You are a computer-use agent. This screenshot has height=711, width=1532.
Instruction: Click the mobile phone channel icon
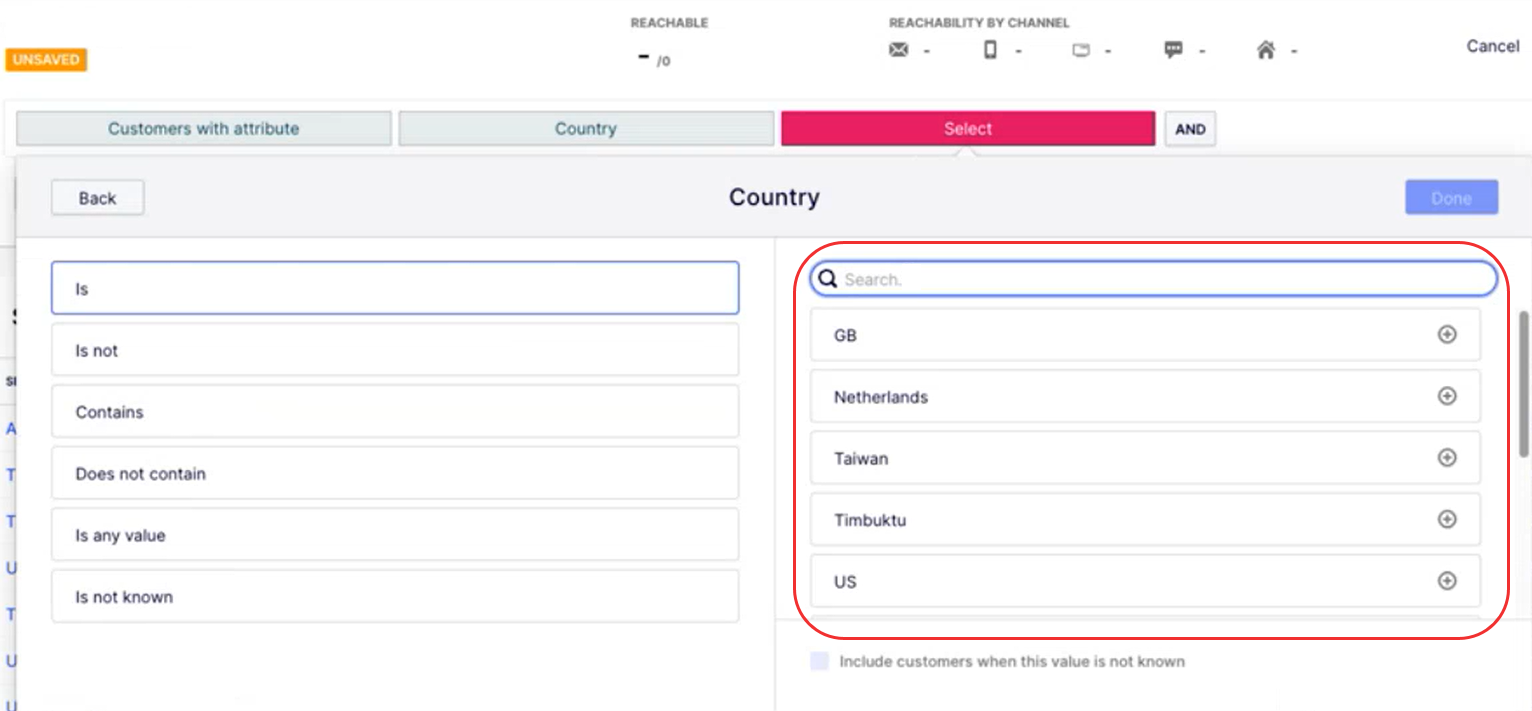click(x=990, y=50)
